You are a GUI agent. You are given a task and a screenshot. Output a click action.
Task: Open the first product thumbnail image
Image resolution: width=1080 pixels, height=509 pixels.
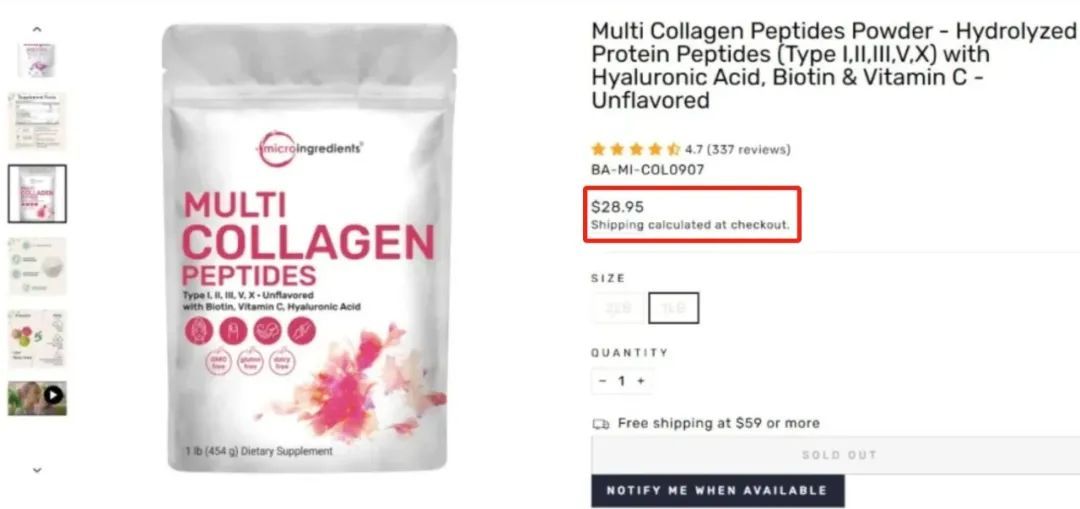click(x=37, y=60)
